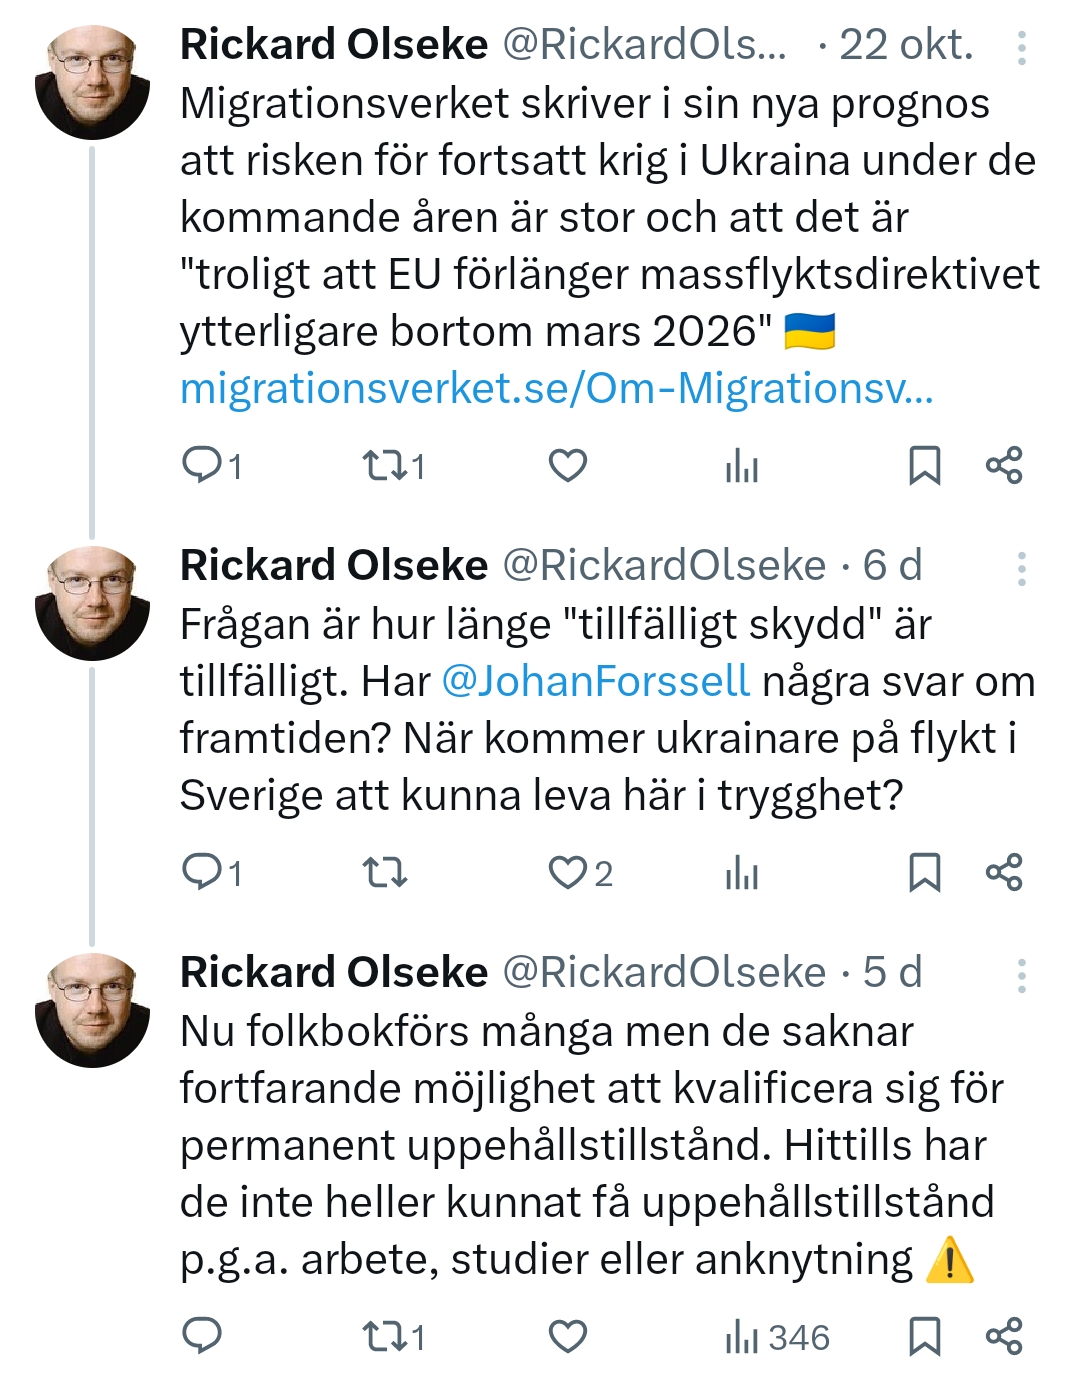Viewport: 1078px width, 1376px height.
Task: Like the tweet with 2 likes
Action: coord(567,872)
